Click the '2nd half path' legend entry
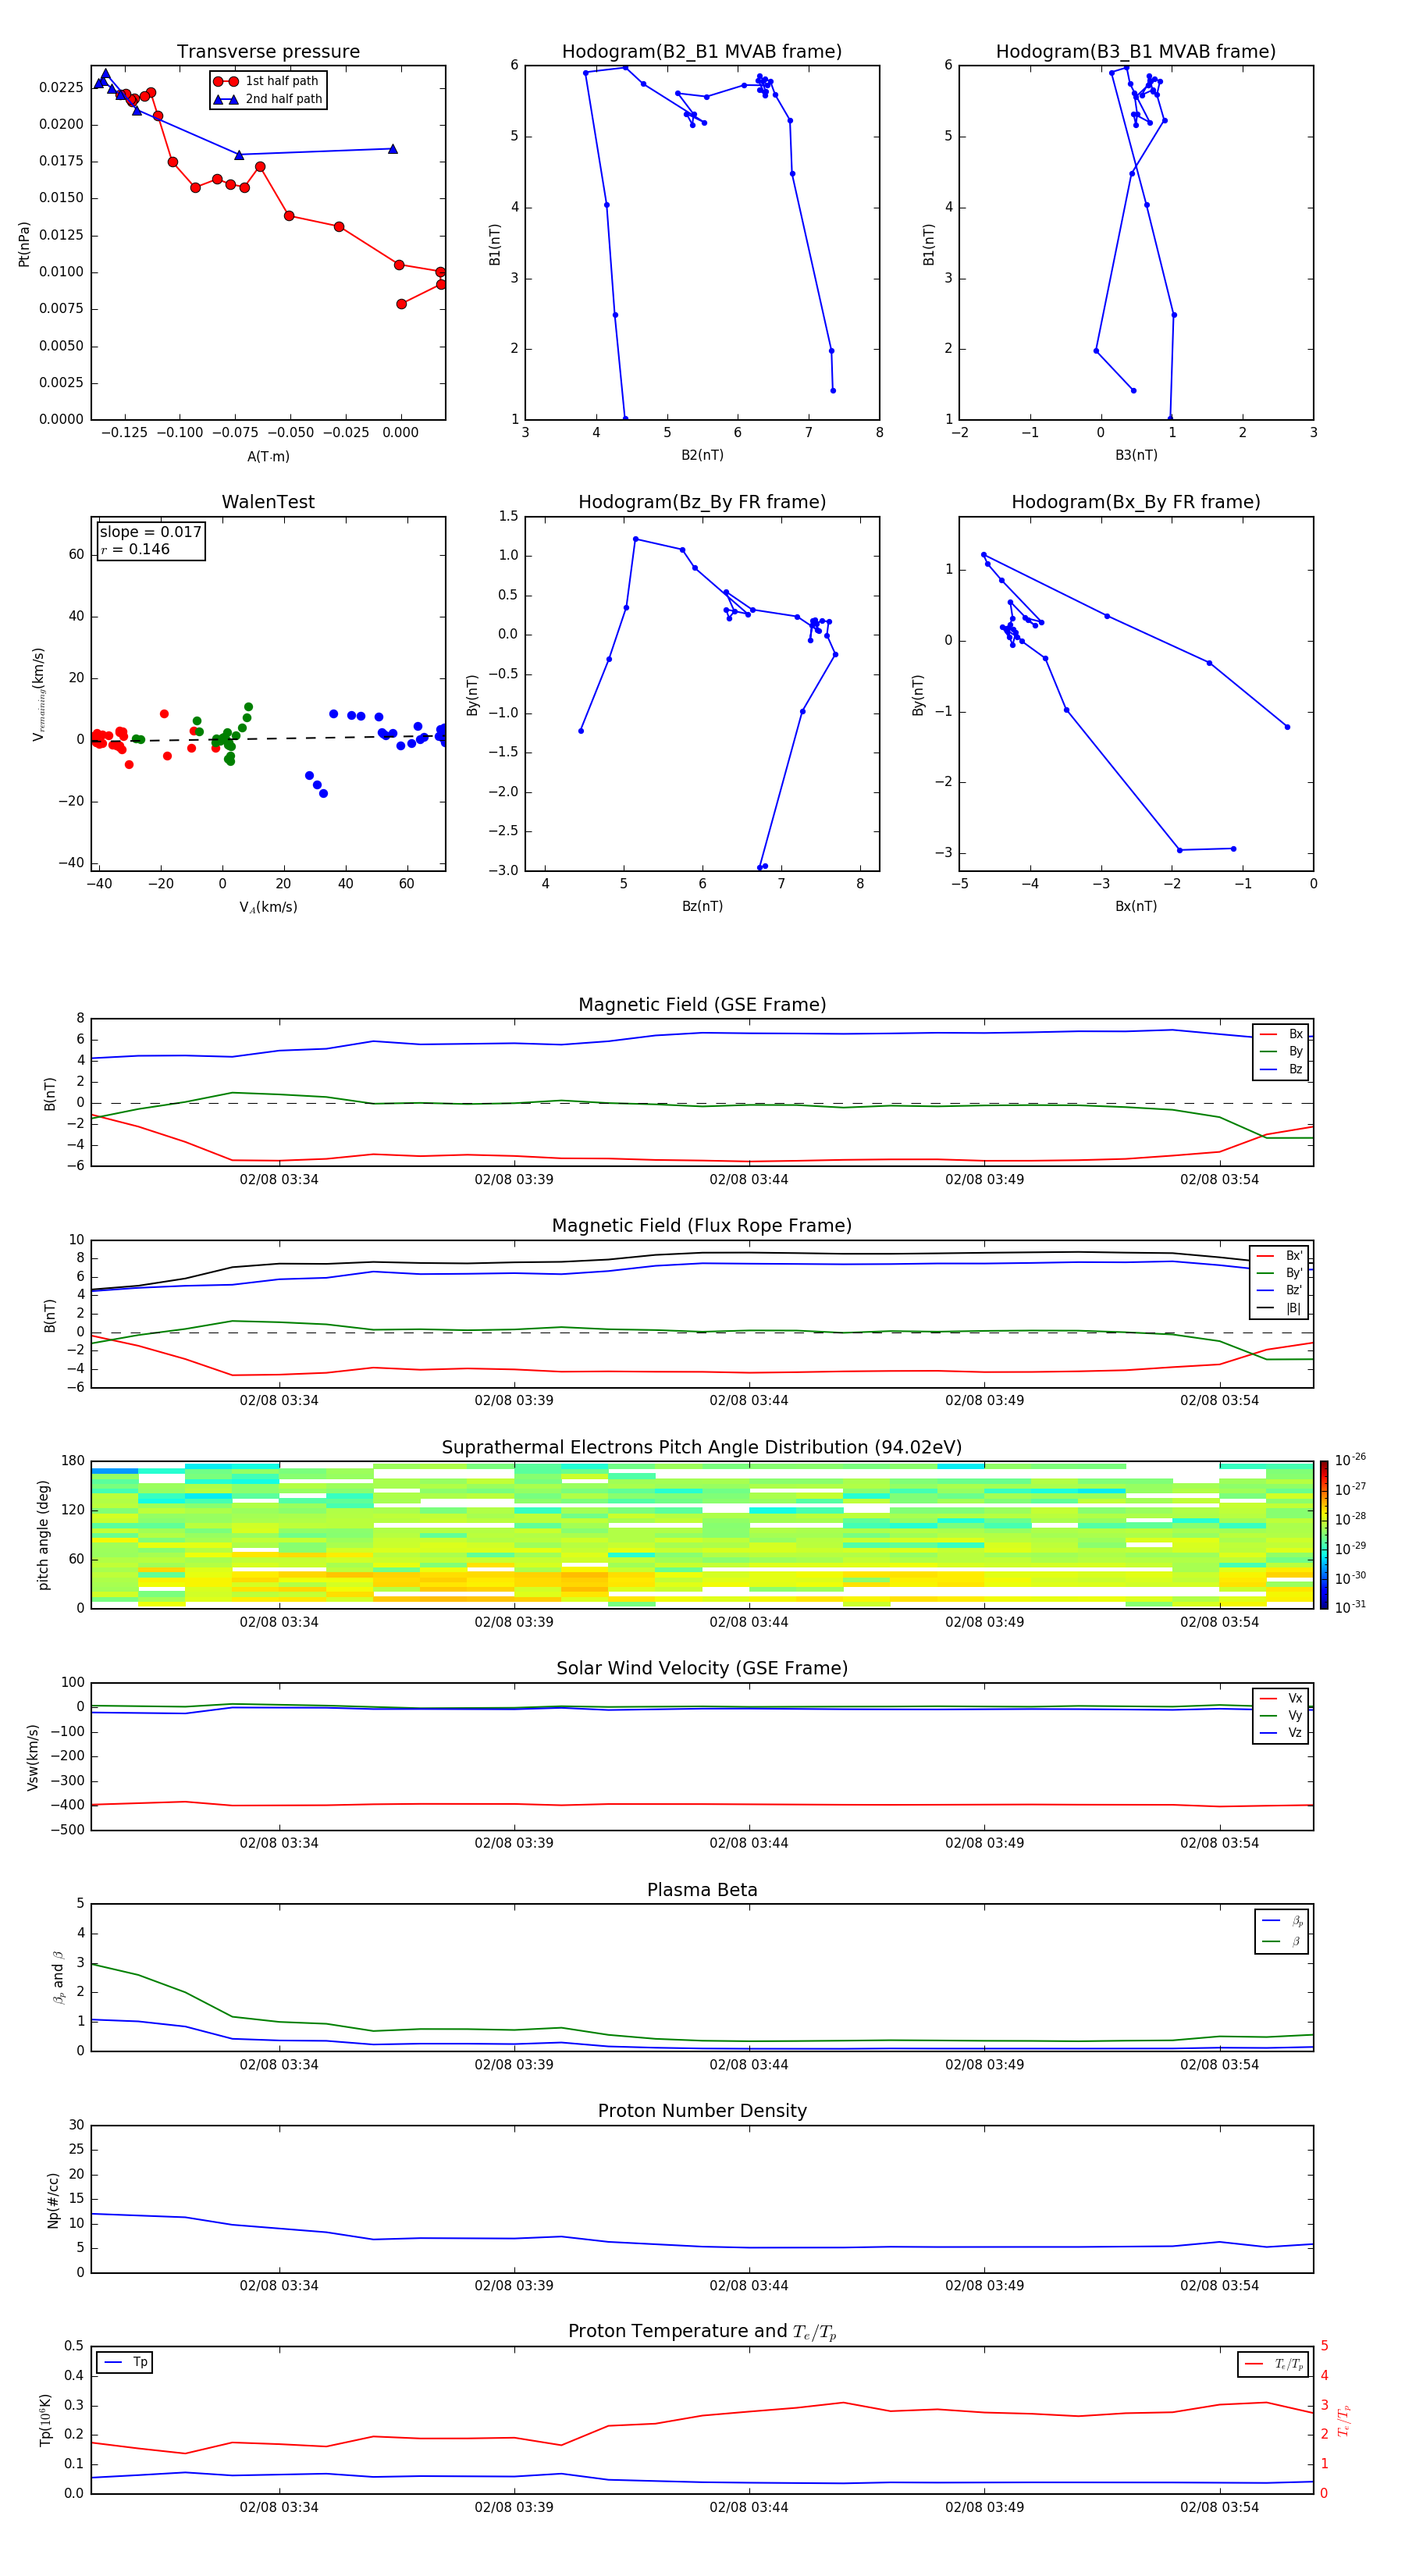 (268, 99)
